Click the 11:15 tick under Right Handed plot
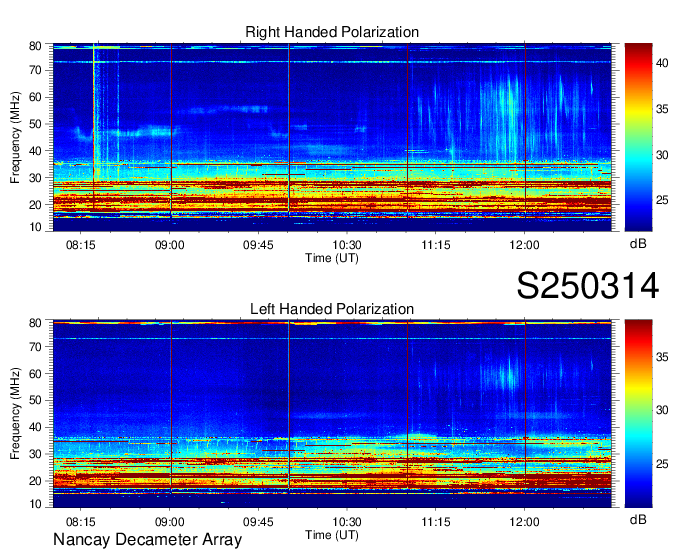This screenshot has height=552, width=680. [x=436, y=245]
